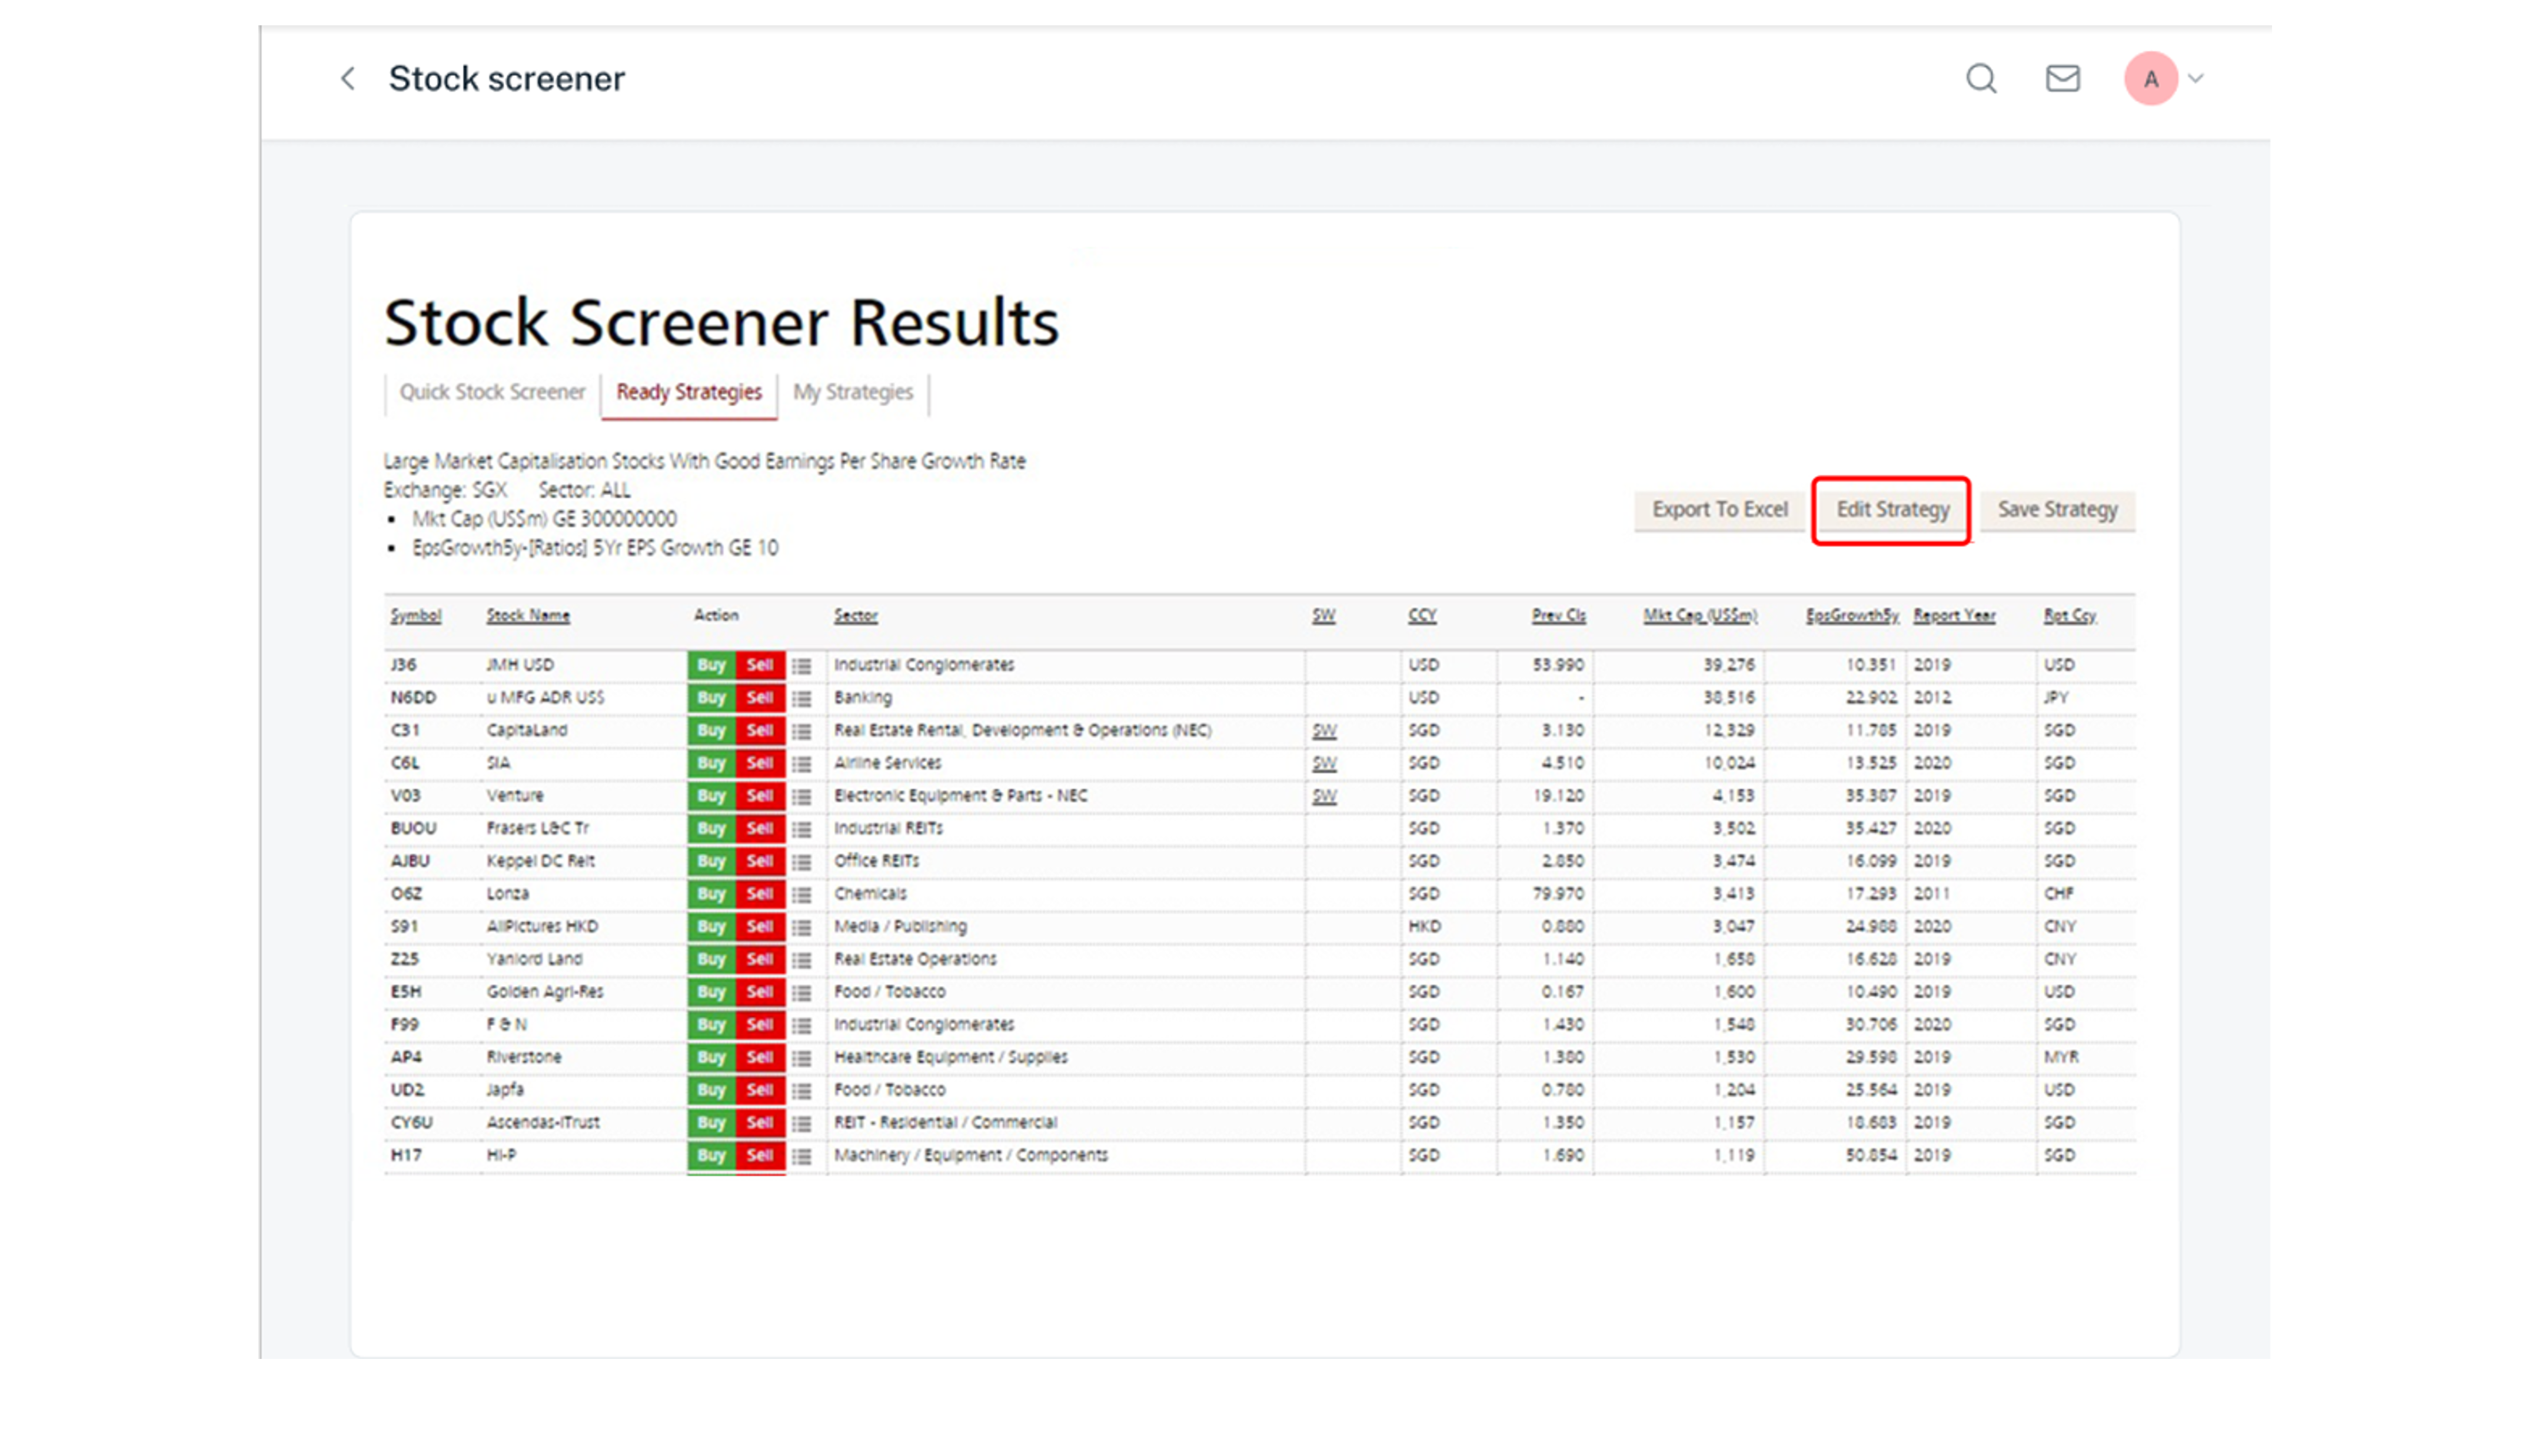Image resolution: width=2528 pixels, height=1456 pixels.
Task: Select stock name Riverstone
Action: (x=524, y=1057)
